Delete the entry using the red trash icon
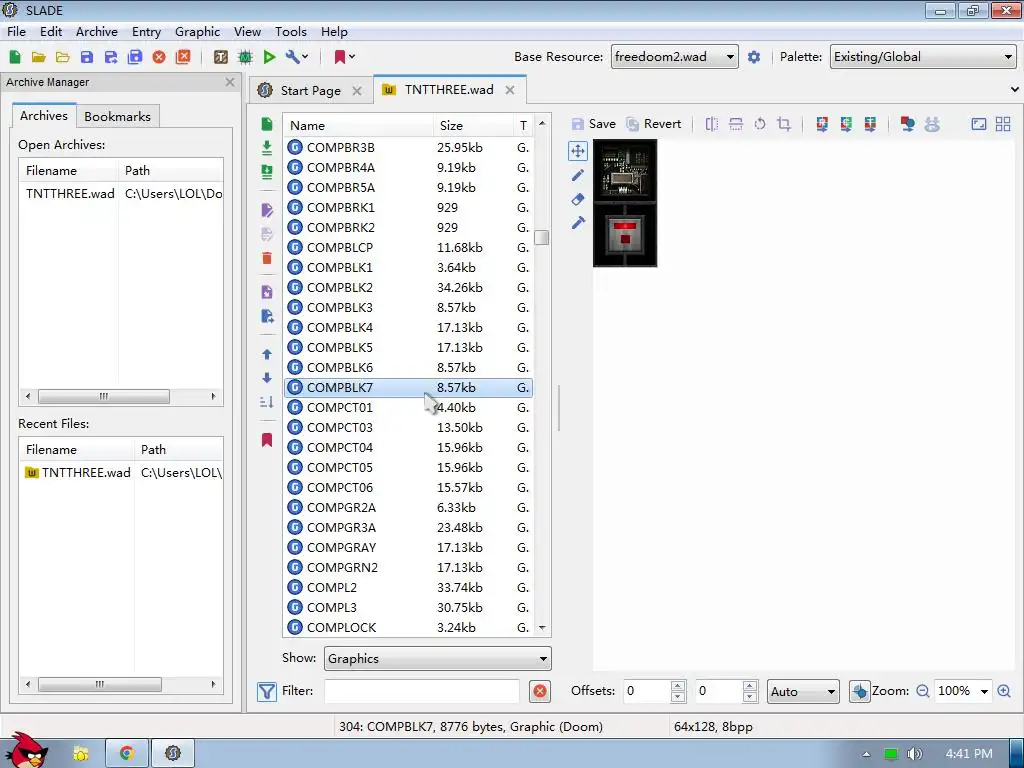The width and height of the screenshot is (1024, 768). [x=266, y=258]
